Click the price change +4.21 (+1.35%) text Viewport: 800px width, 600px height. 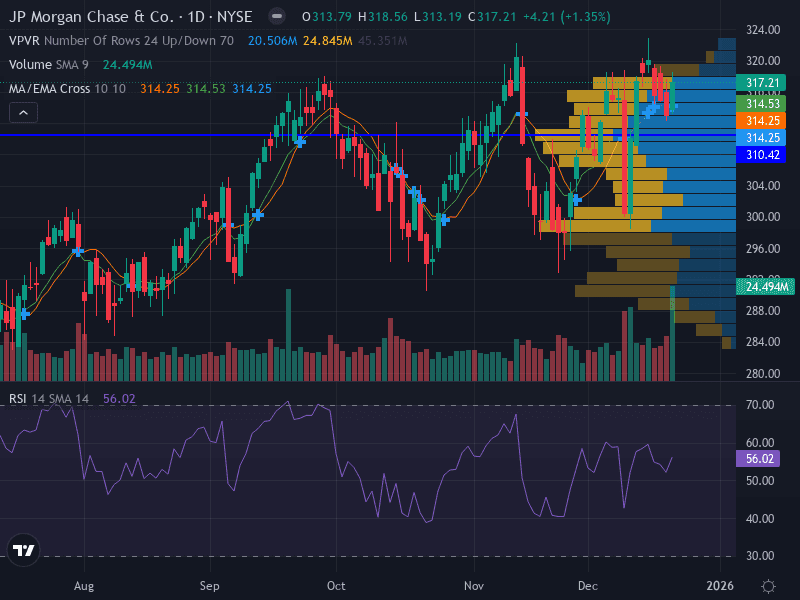(567, 17)
